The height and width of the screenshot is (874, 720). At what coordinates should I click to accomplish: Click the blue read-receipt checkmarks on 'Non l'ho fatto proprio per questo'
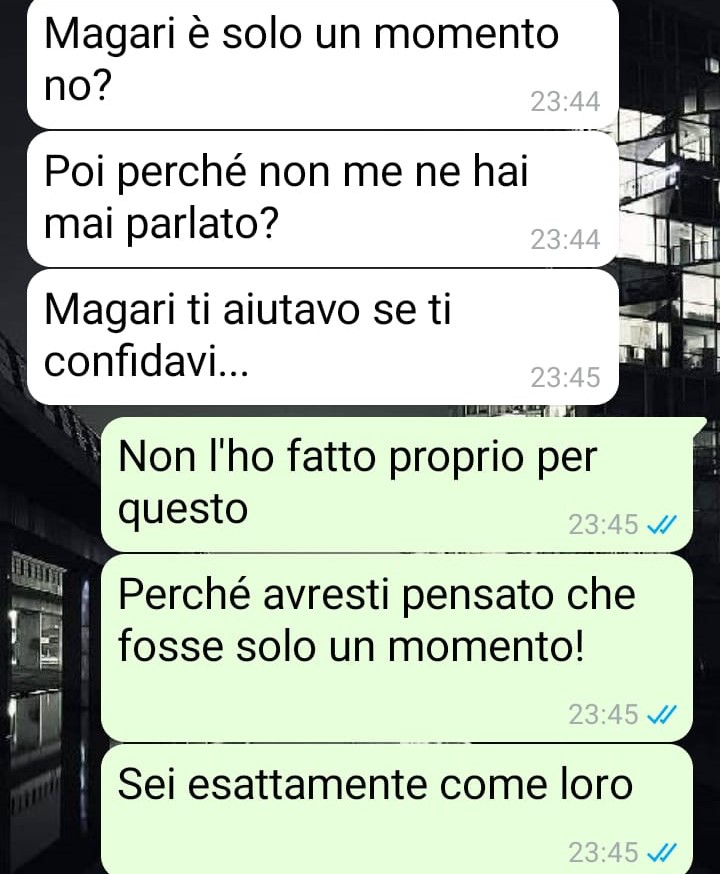click(x=661, y=525)
